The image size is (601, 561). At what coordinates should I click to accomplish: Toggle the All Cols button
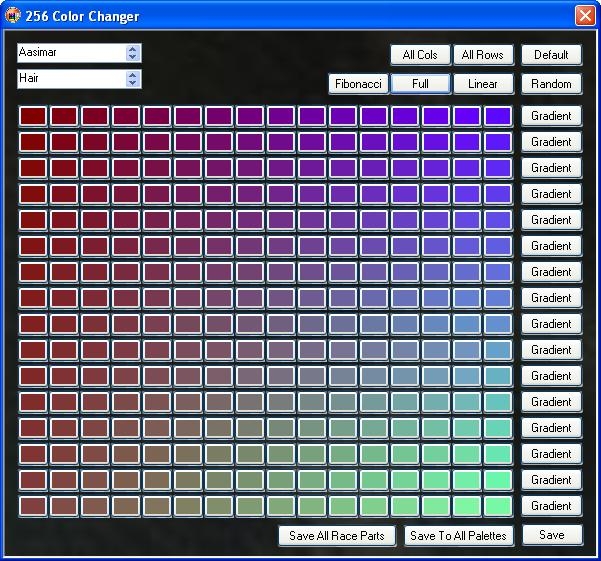click(420, 55)
